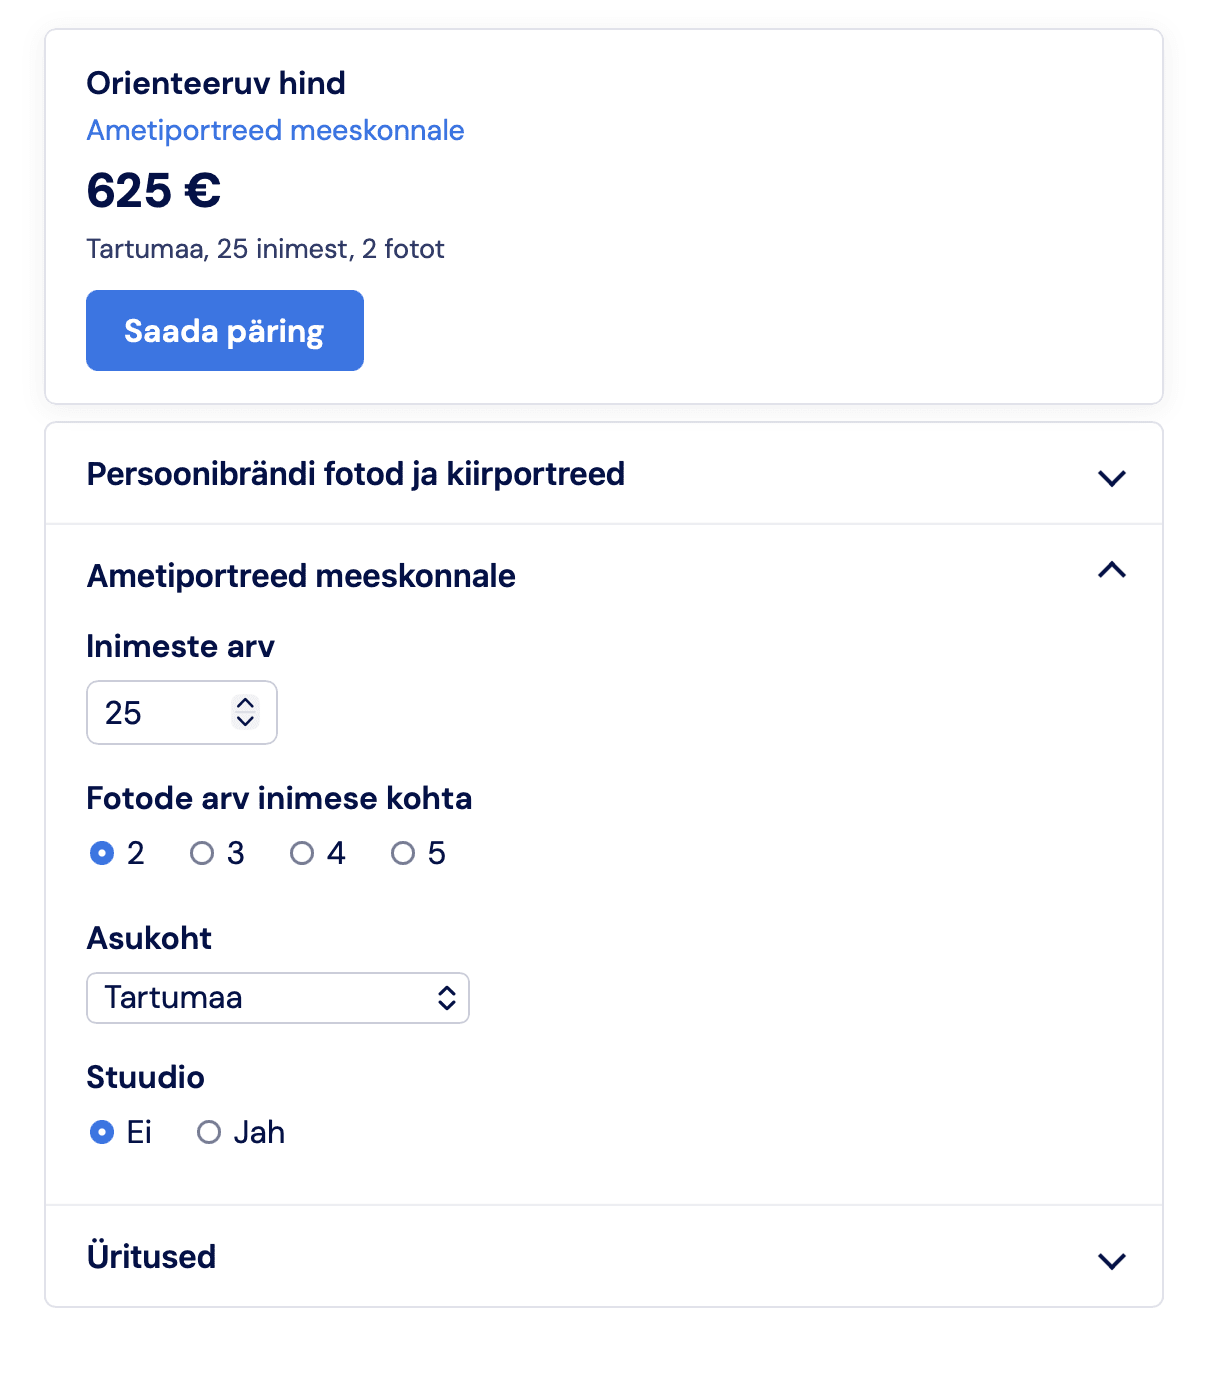The height and width of the screenshot is (1396, 1218).
Task: Click the bold Ametiportreed meeskonnale accordion title
Action: 301,576
